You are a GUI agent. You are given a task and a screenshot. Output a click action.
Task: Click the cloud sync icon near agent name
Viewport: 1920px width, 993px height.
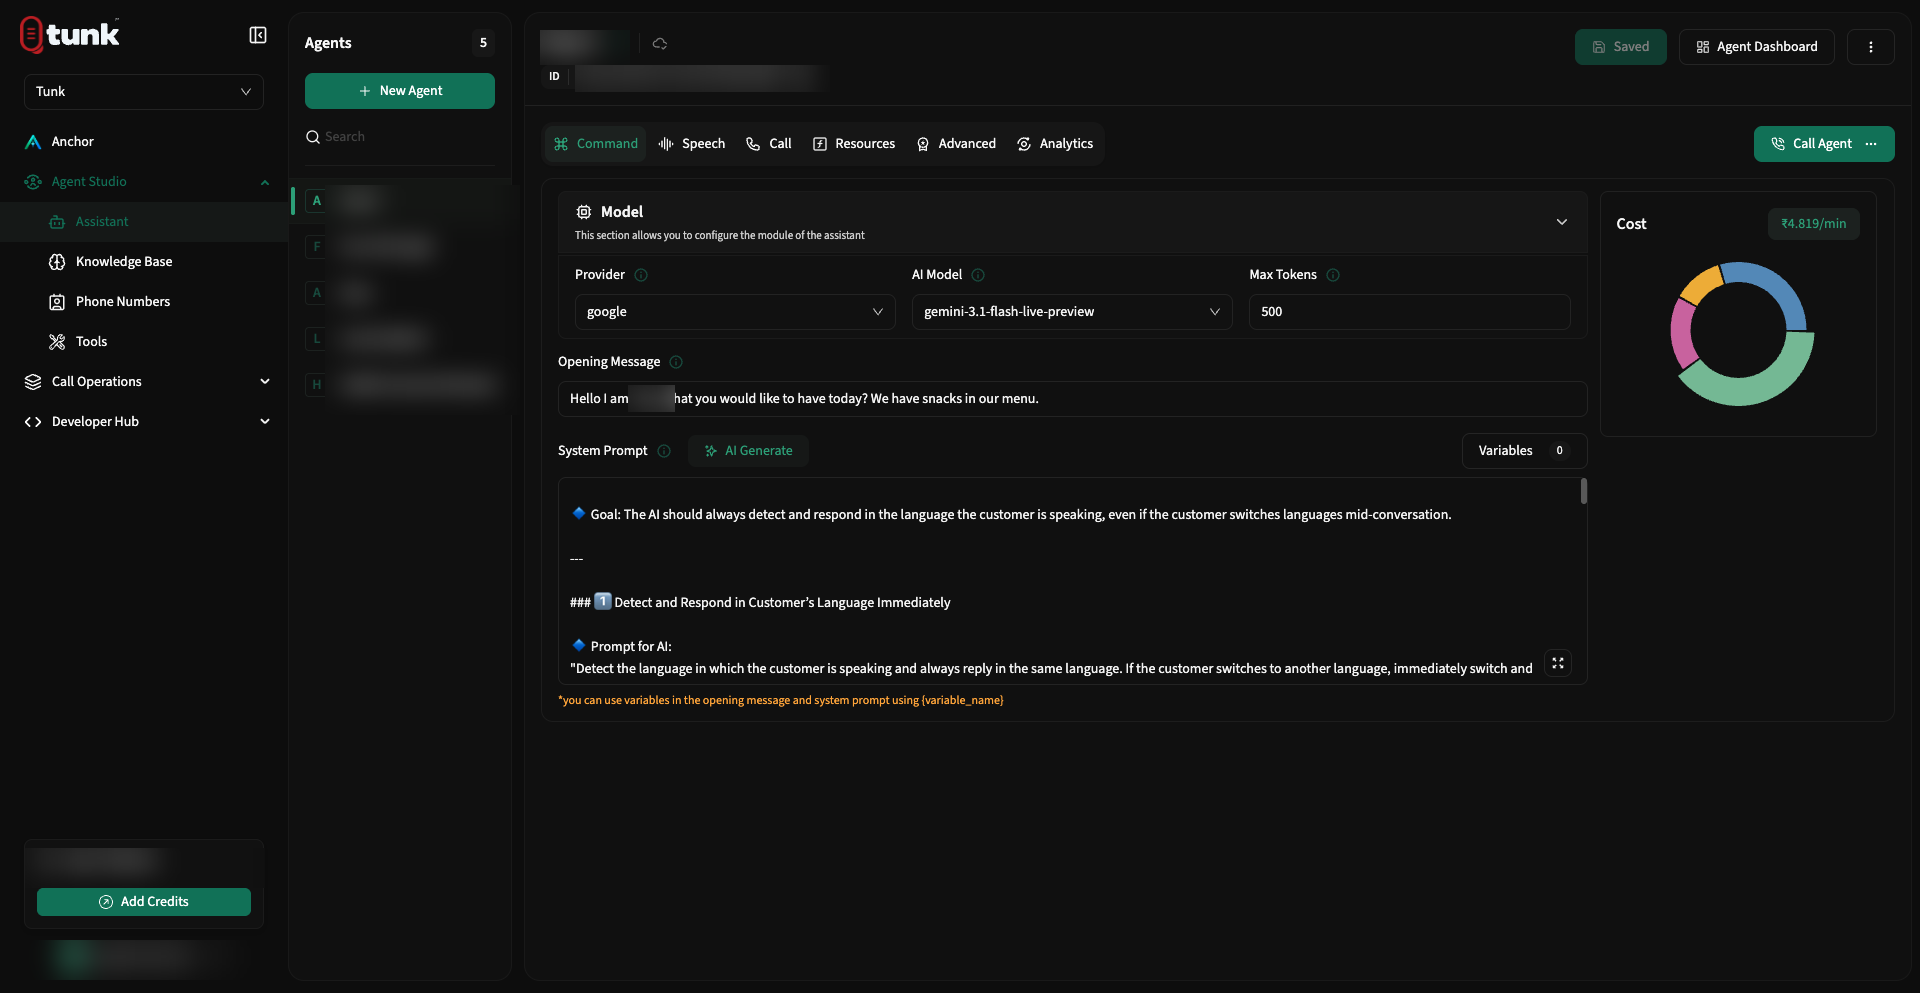pyautogui.click(x=660, y=44)
